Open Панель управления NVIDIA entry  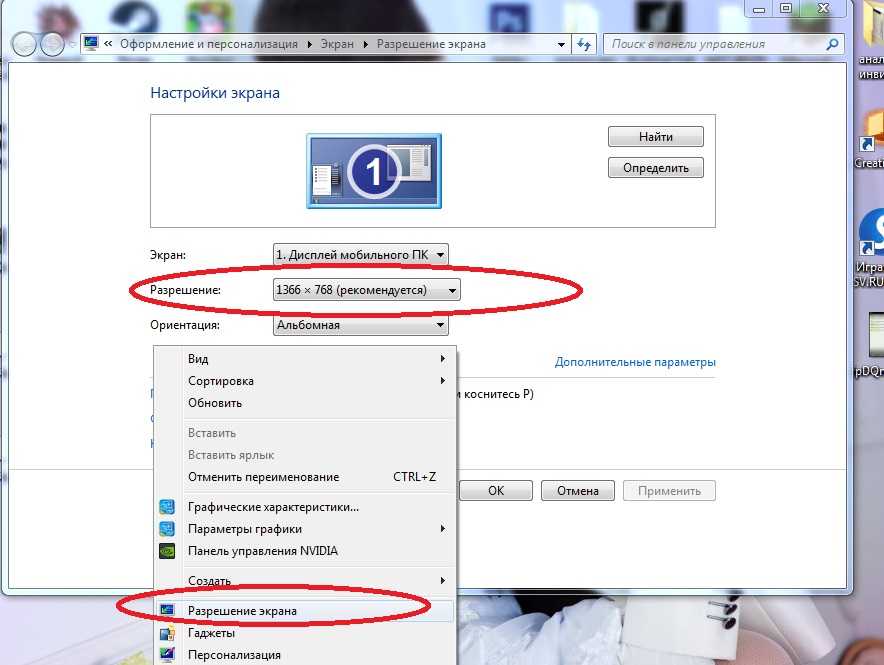pos(304,551)
